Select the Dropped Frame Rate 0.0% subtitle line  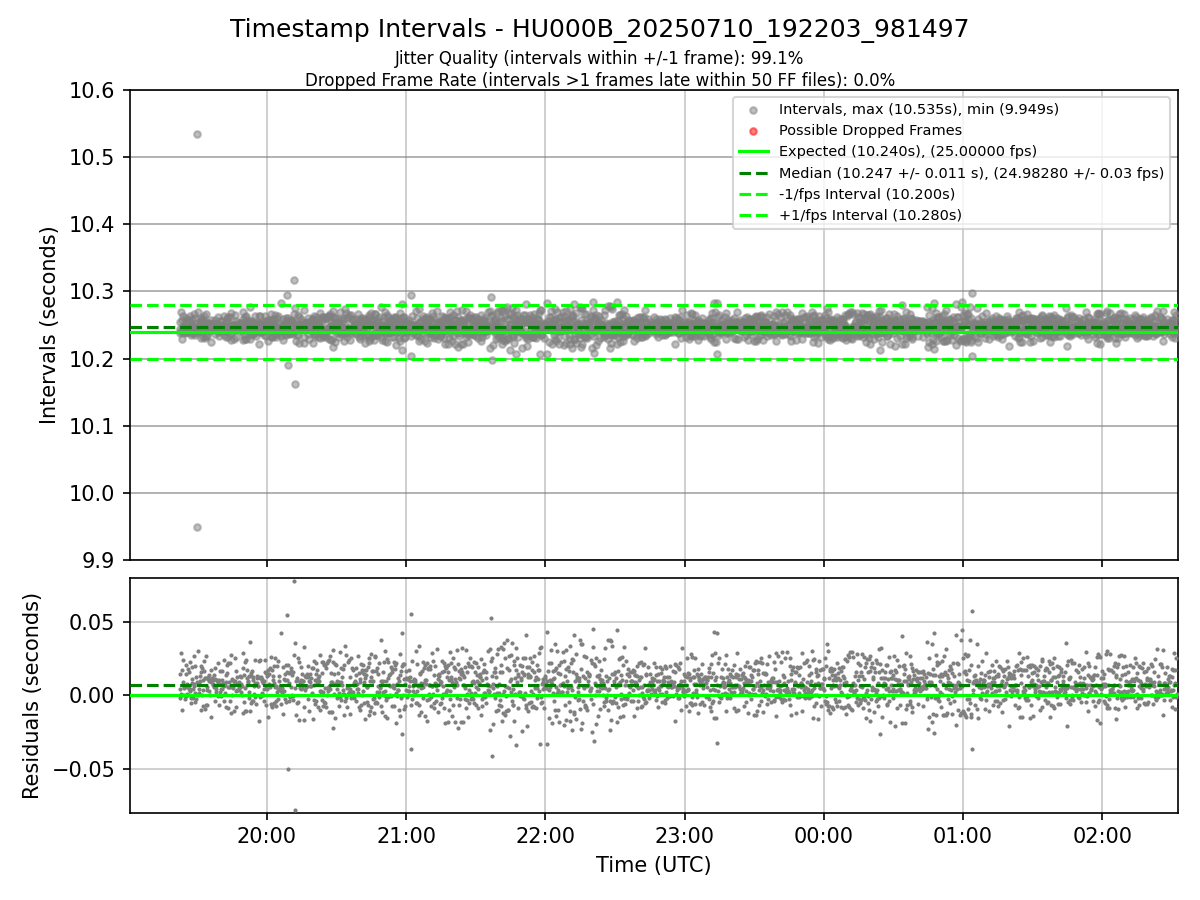[x=600, y=79]
